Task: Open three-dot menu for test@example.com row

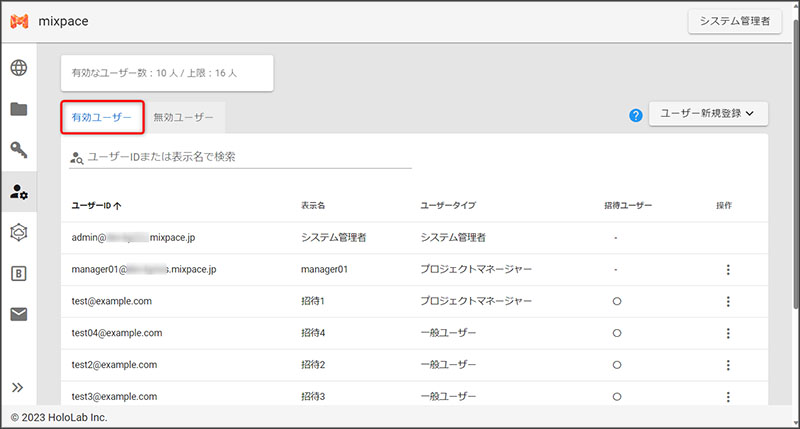Action: point(728,301)
